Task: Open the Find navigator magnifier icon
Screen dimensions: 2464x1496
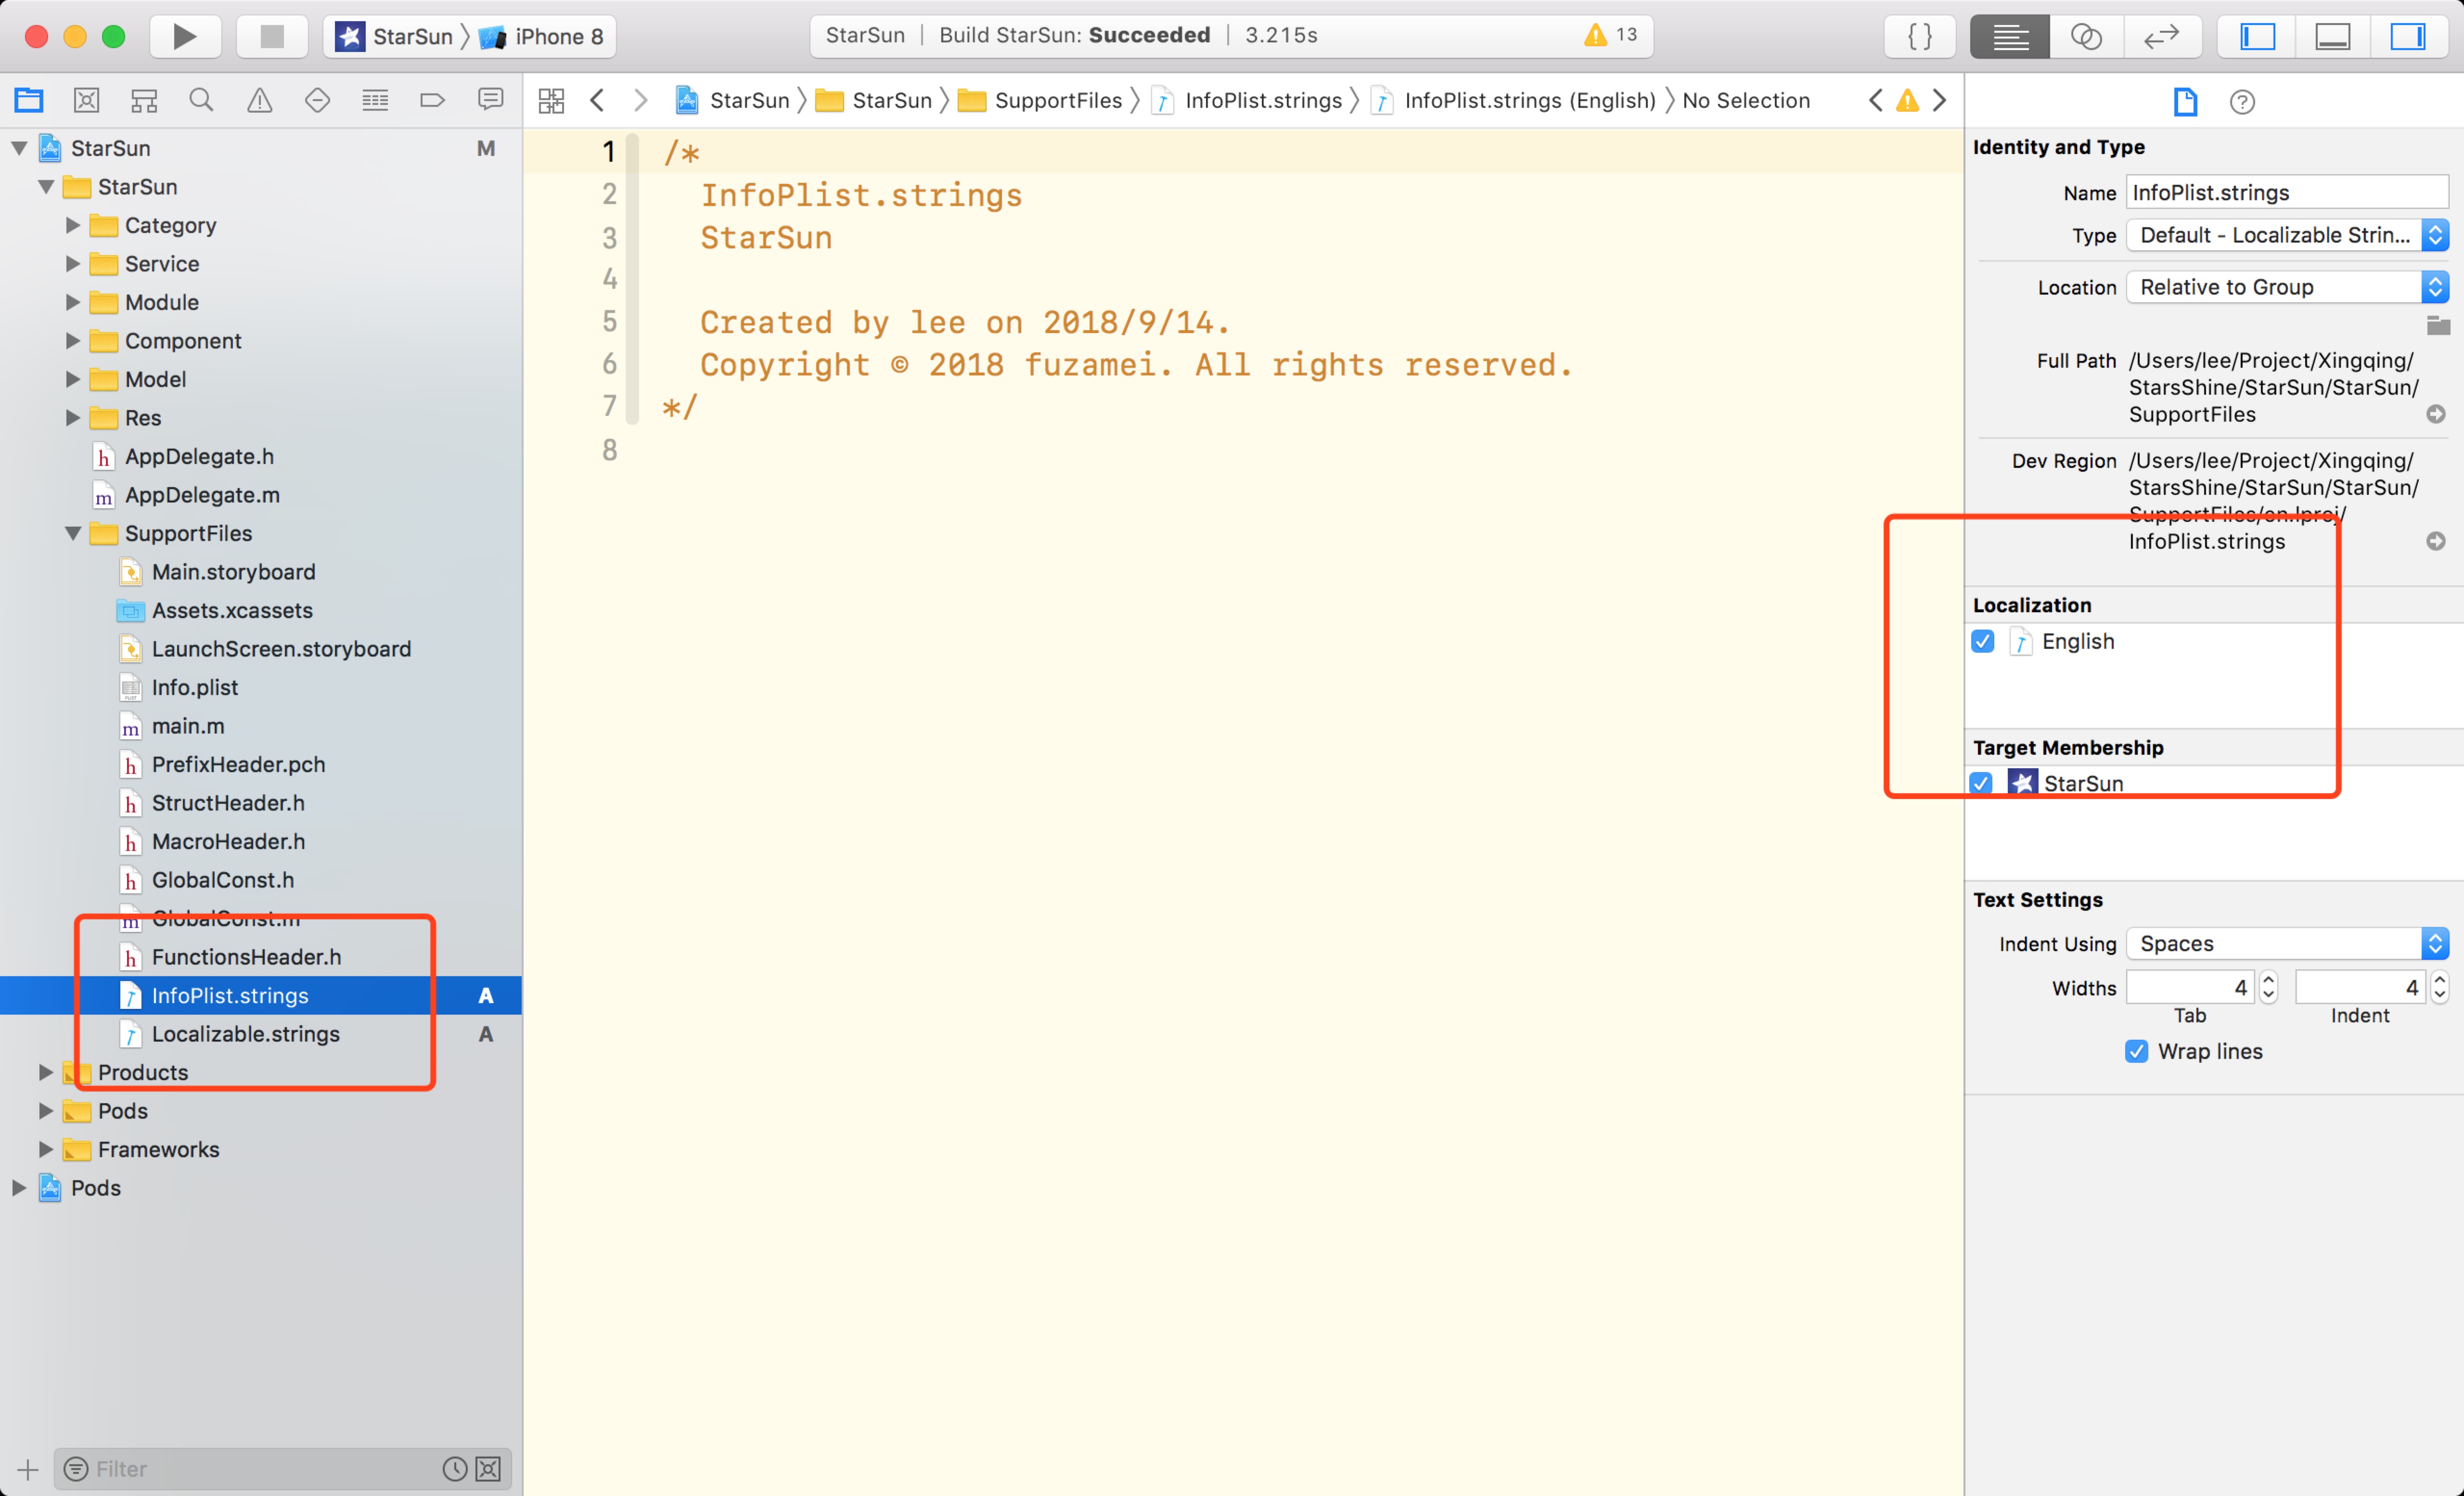Action: 201,100
